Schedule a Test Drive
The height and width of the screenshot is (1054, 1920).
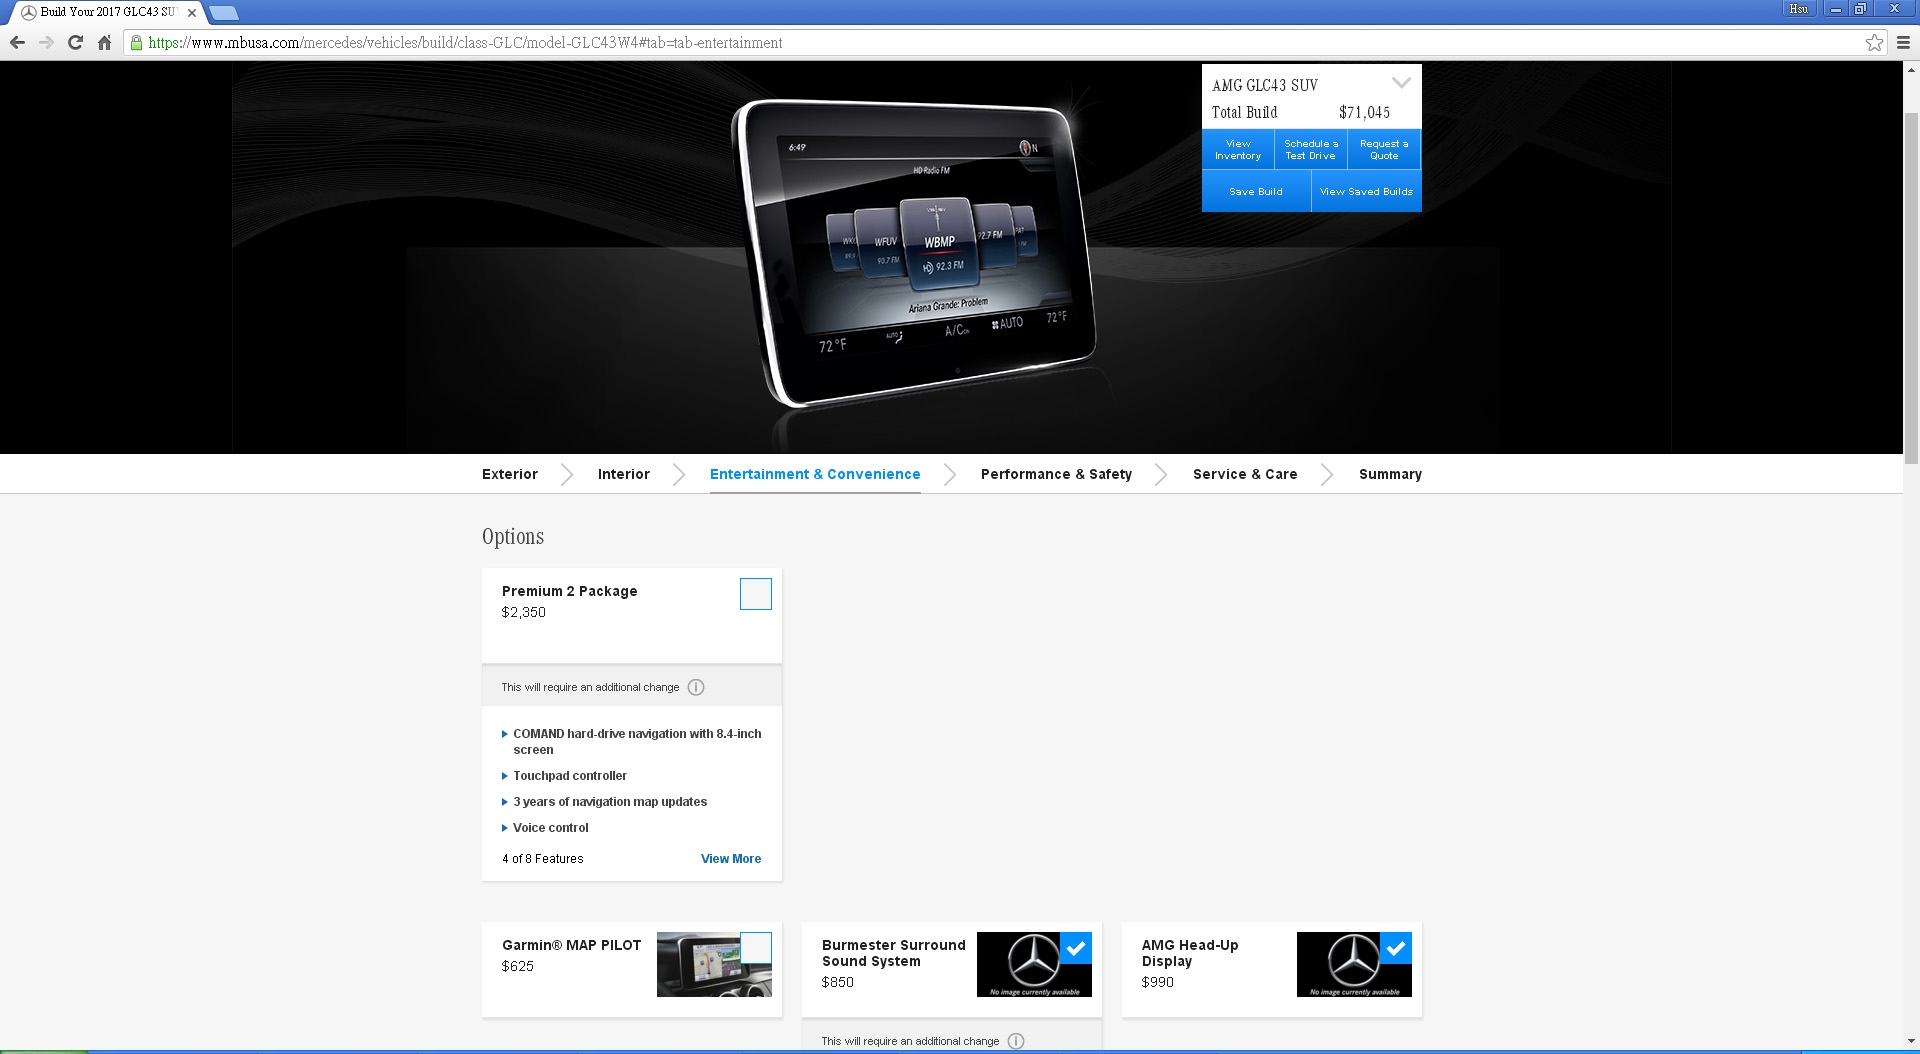point(1311,149)
